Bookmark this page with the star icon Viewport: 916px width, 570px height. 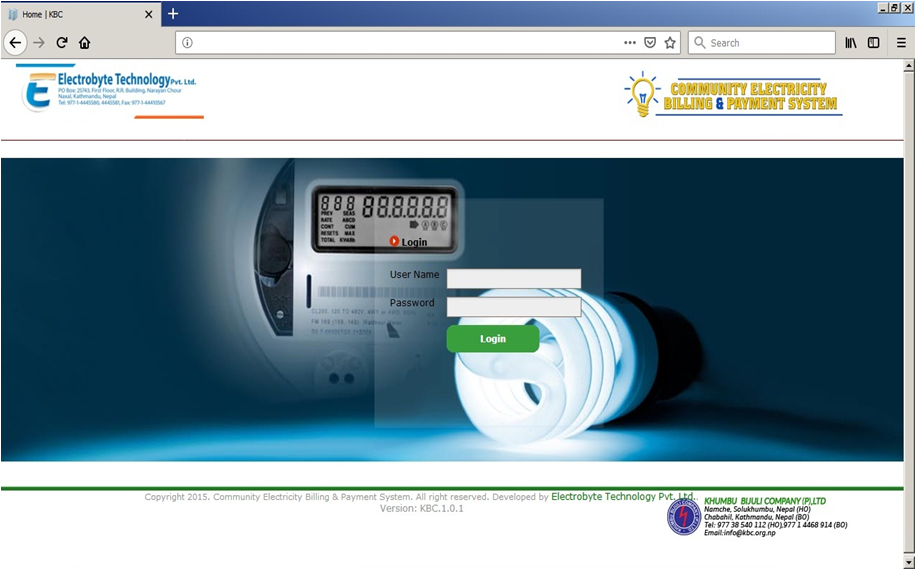pos(670,43)
